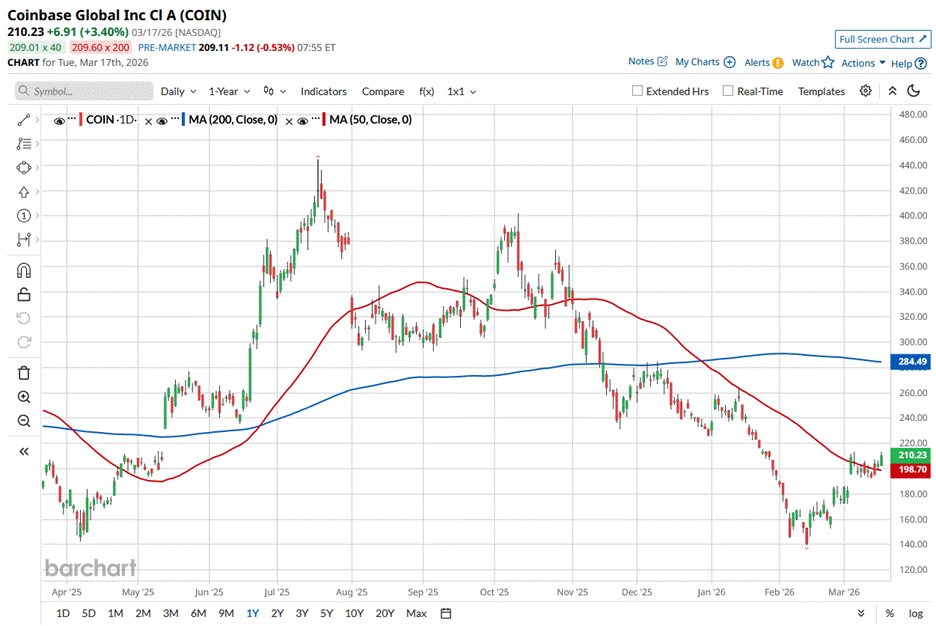Enable the Extended Hrs checkbox
Screen dimensions: 936x626
[x=638, y=91]
